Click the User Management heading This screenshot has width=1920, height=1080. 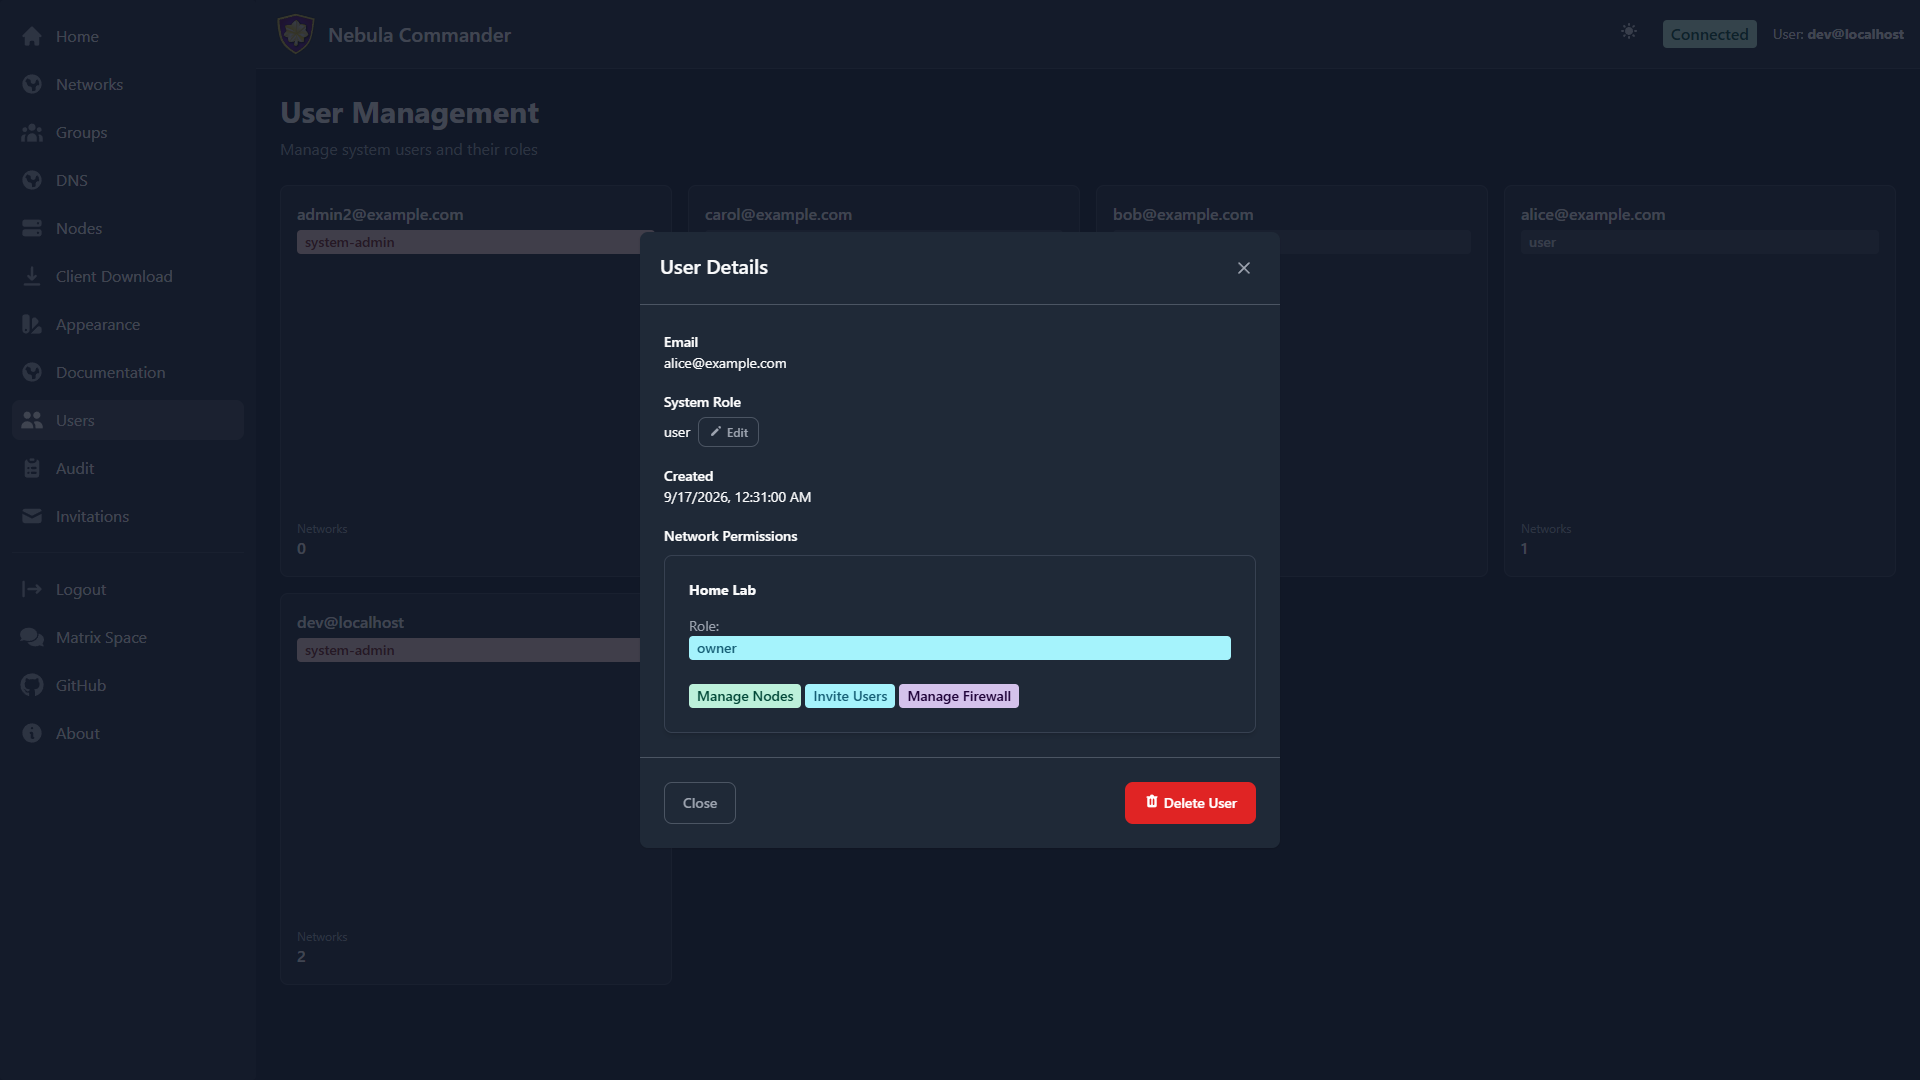pyautogui.click(x=409, y=113)
